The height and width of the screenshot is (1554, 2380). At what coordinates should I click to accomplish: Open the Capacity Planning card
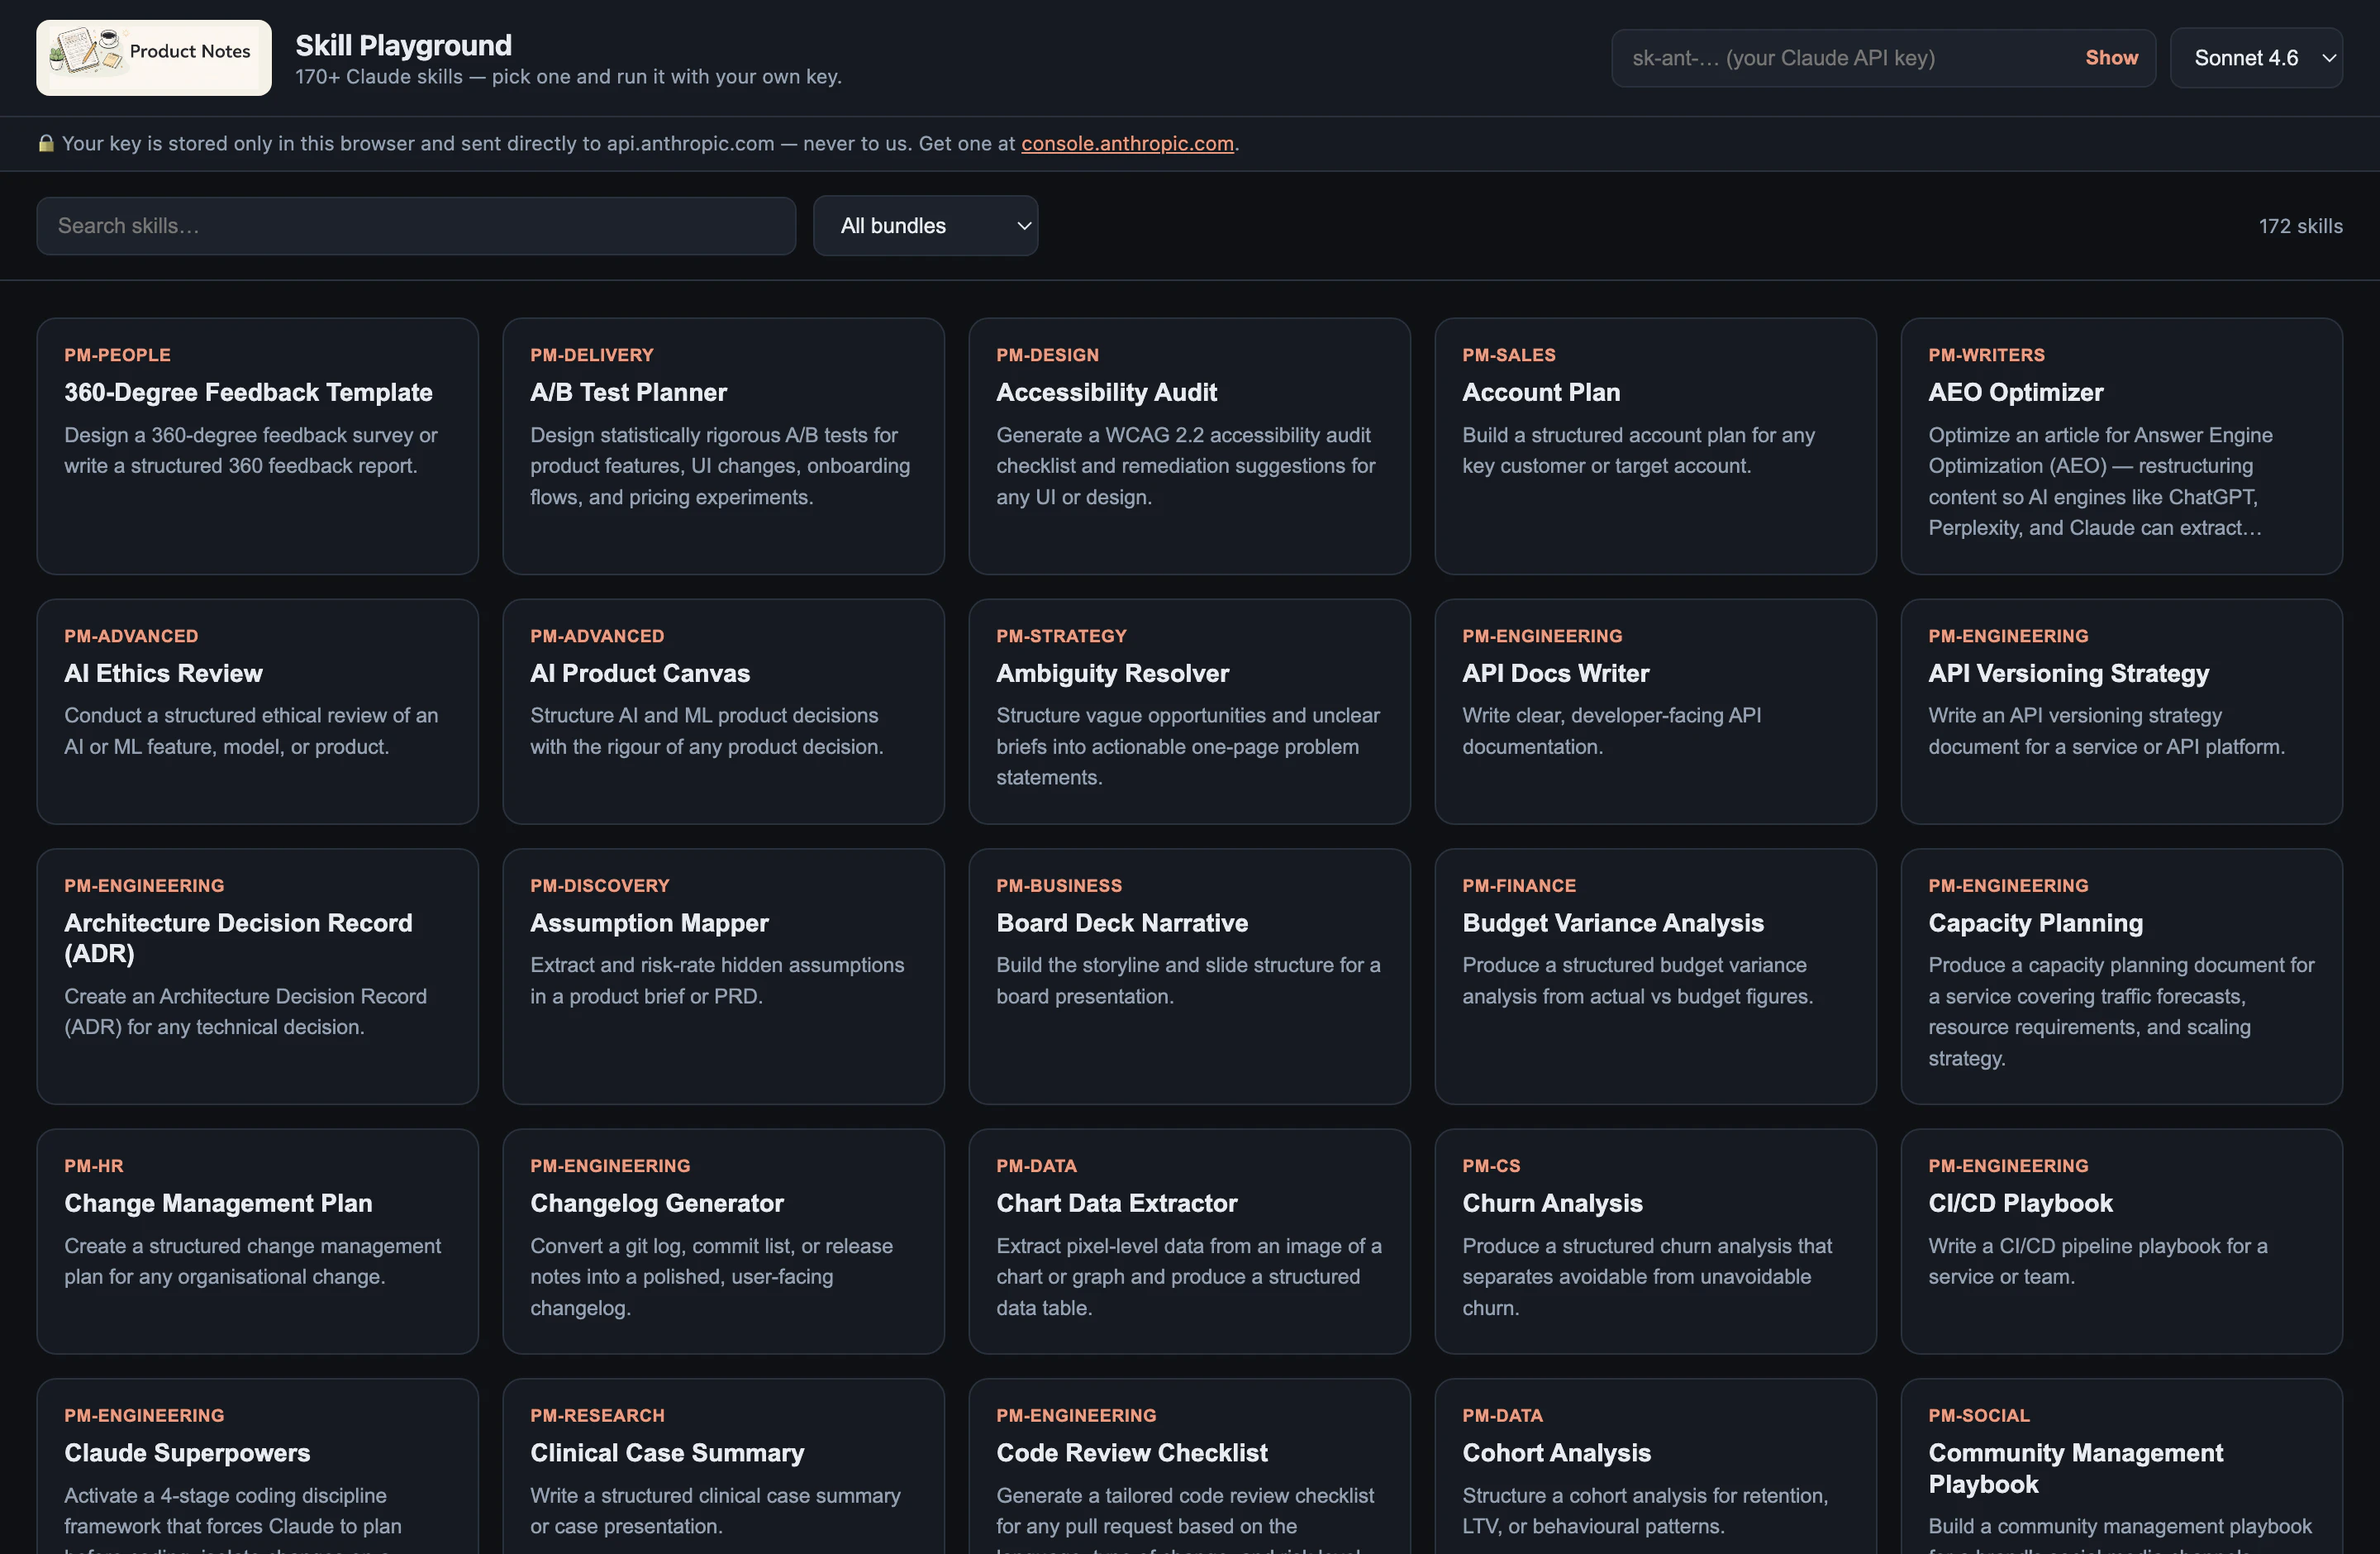tap(2122, 977)
